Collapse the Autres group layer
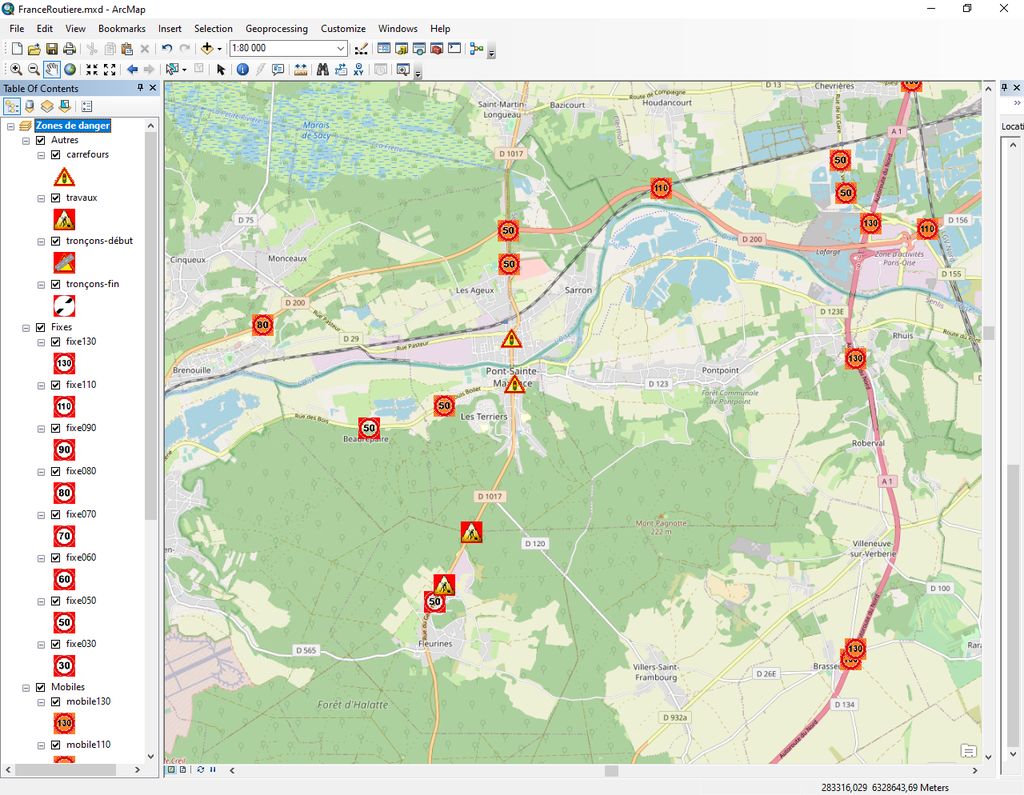Viewport: 1024px width, 795px height. [26, 140]
